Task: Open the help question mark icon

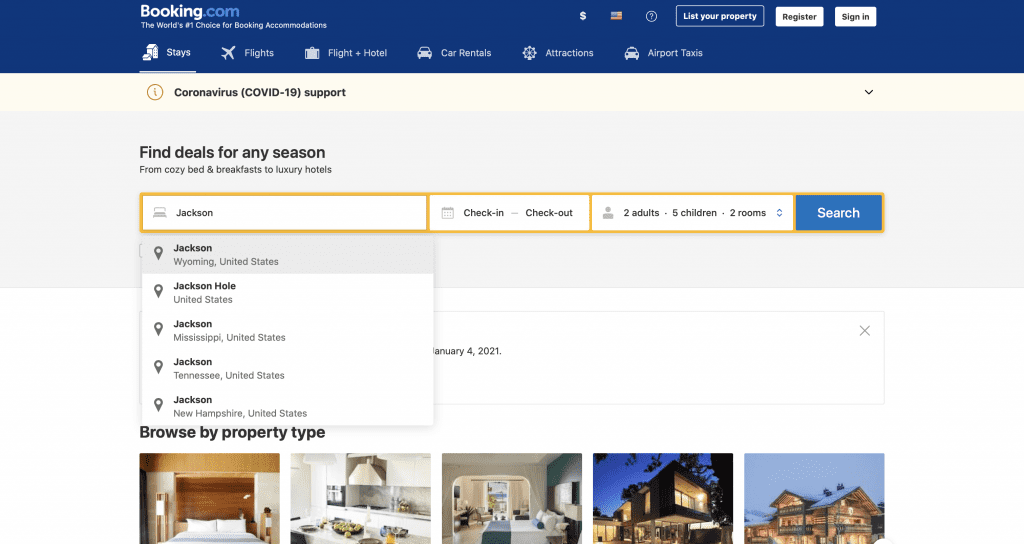Action: click(651, 16)
